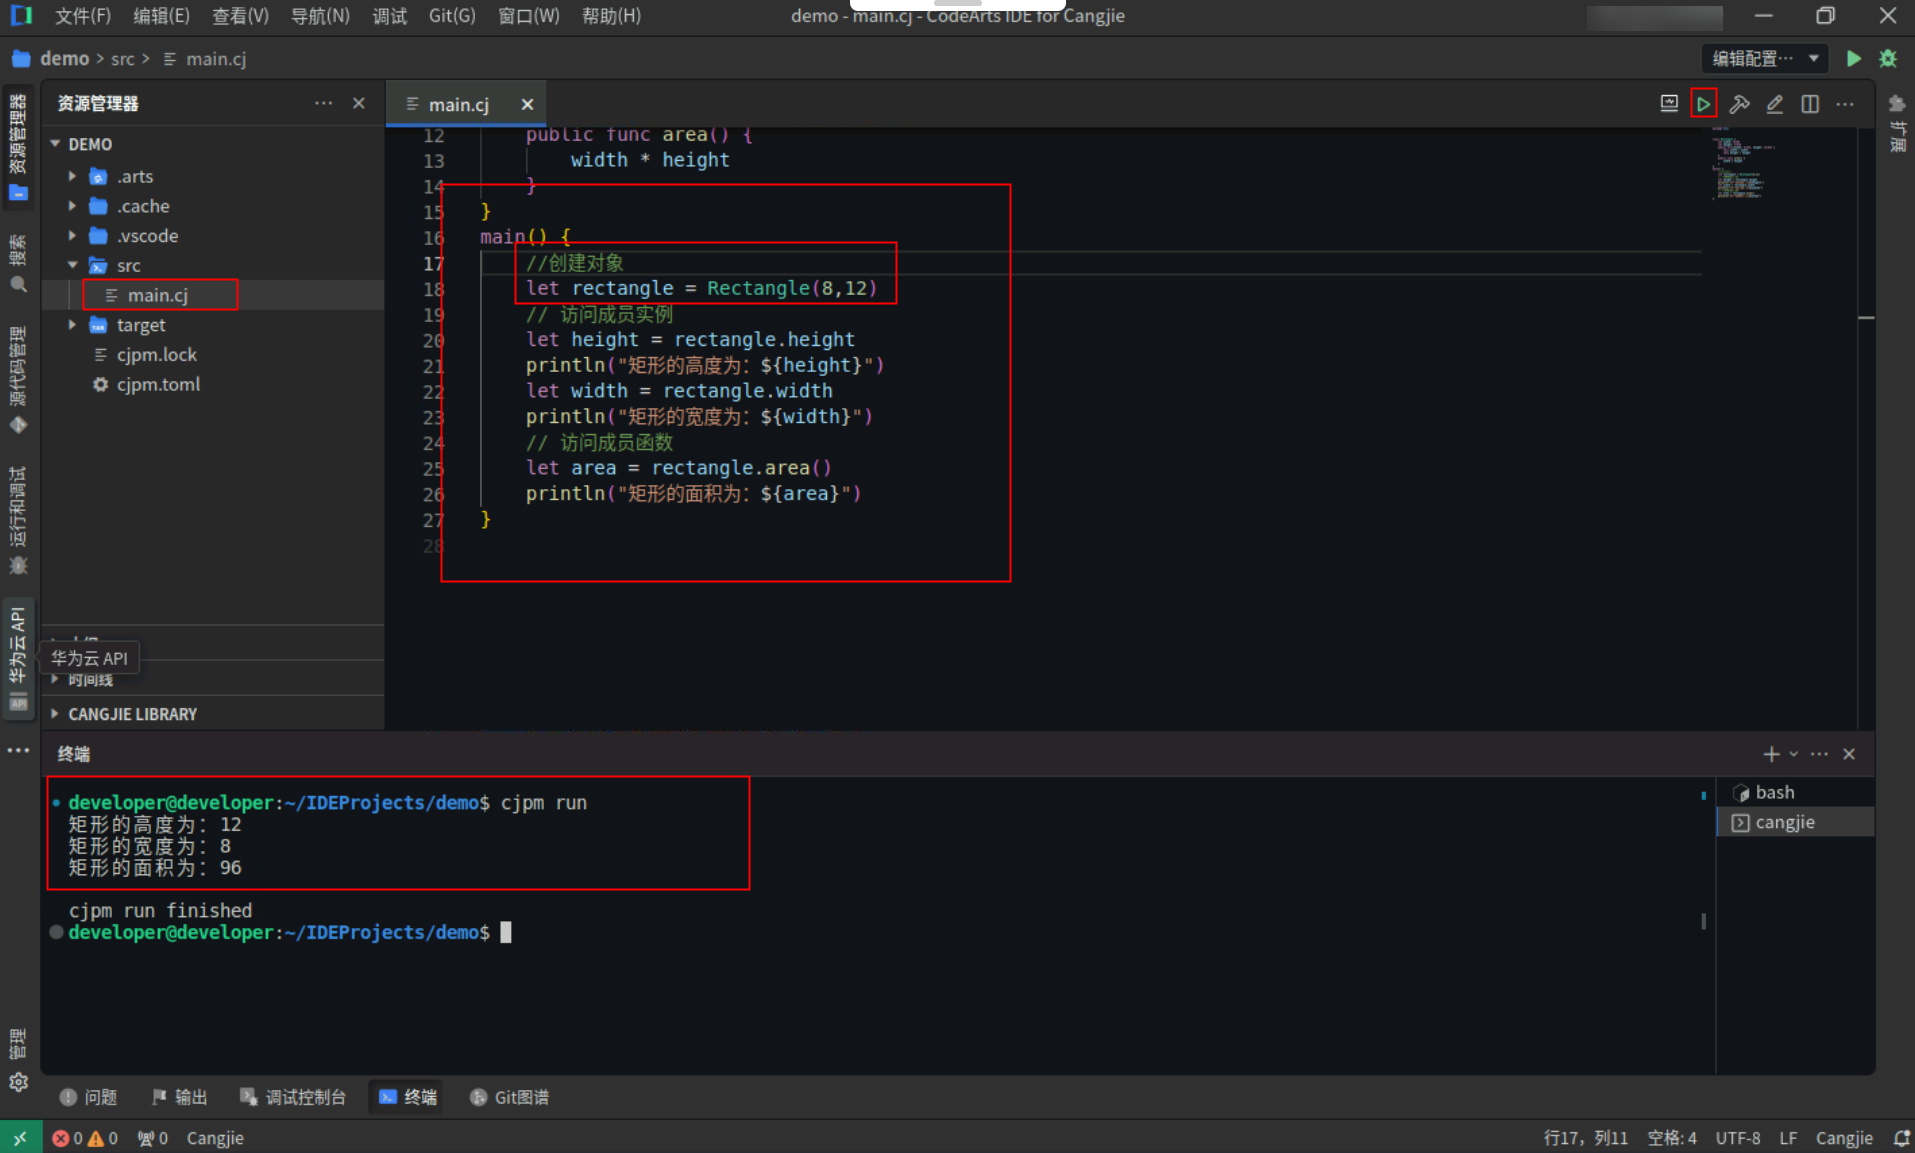Viewport: 1915px width, 1153px height.
Task: Open the Git(G) menu
Action: click(x=452, y=16)
